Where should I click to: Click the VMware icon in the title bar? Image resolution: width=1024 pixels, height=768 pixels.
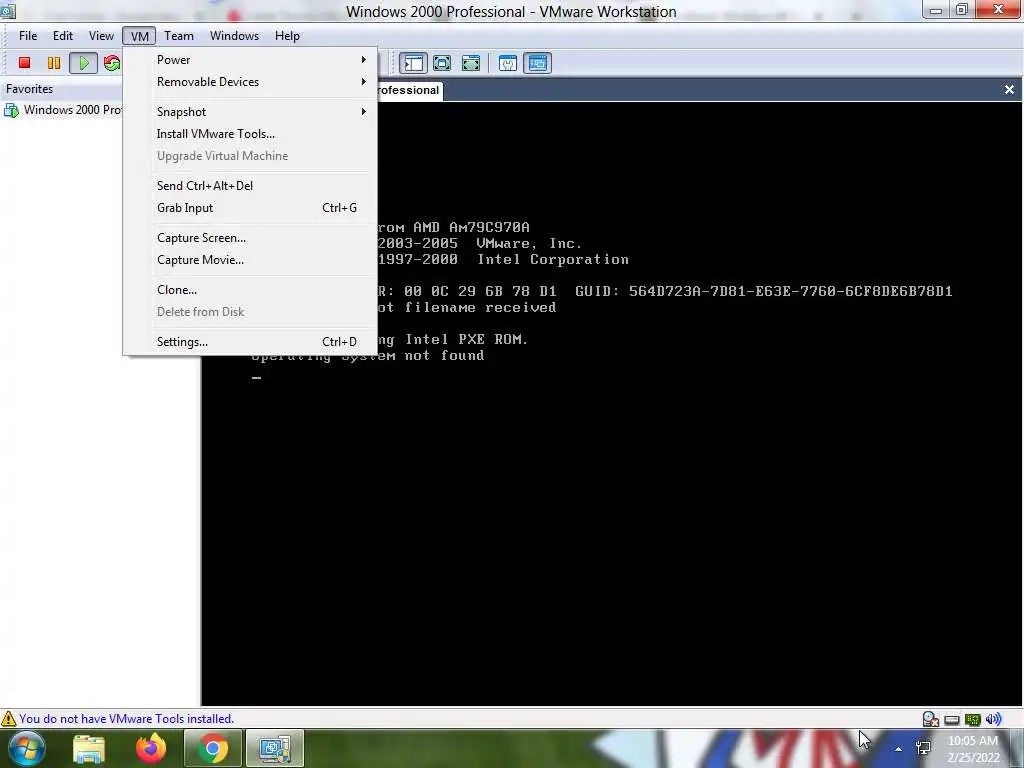tap(7, 10)
